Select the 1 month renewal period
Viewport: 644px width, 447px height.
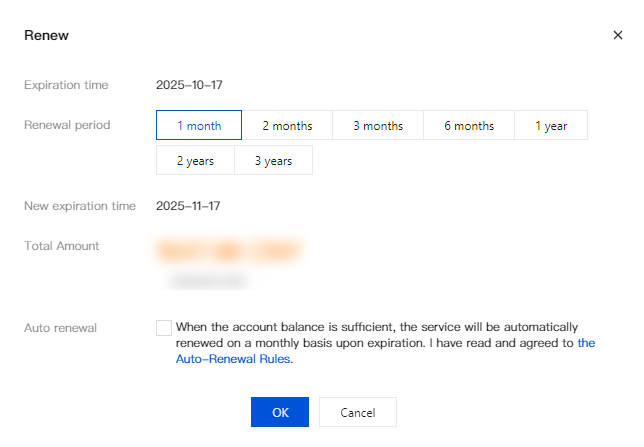198,125
